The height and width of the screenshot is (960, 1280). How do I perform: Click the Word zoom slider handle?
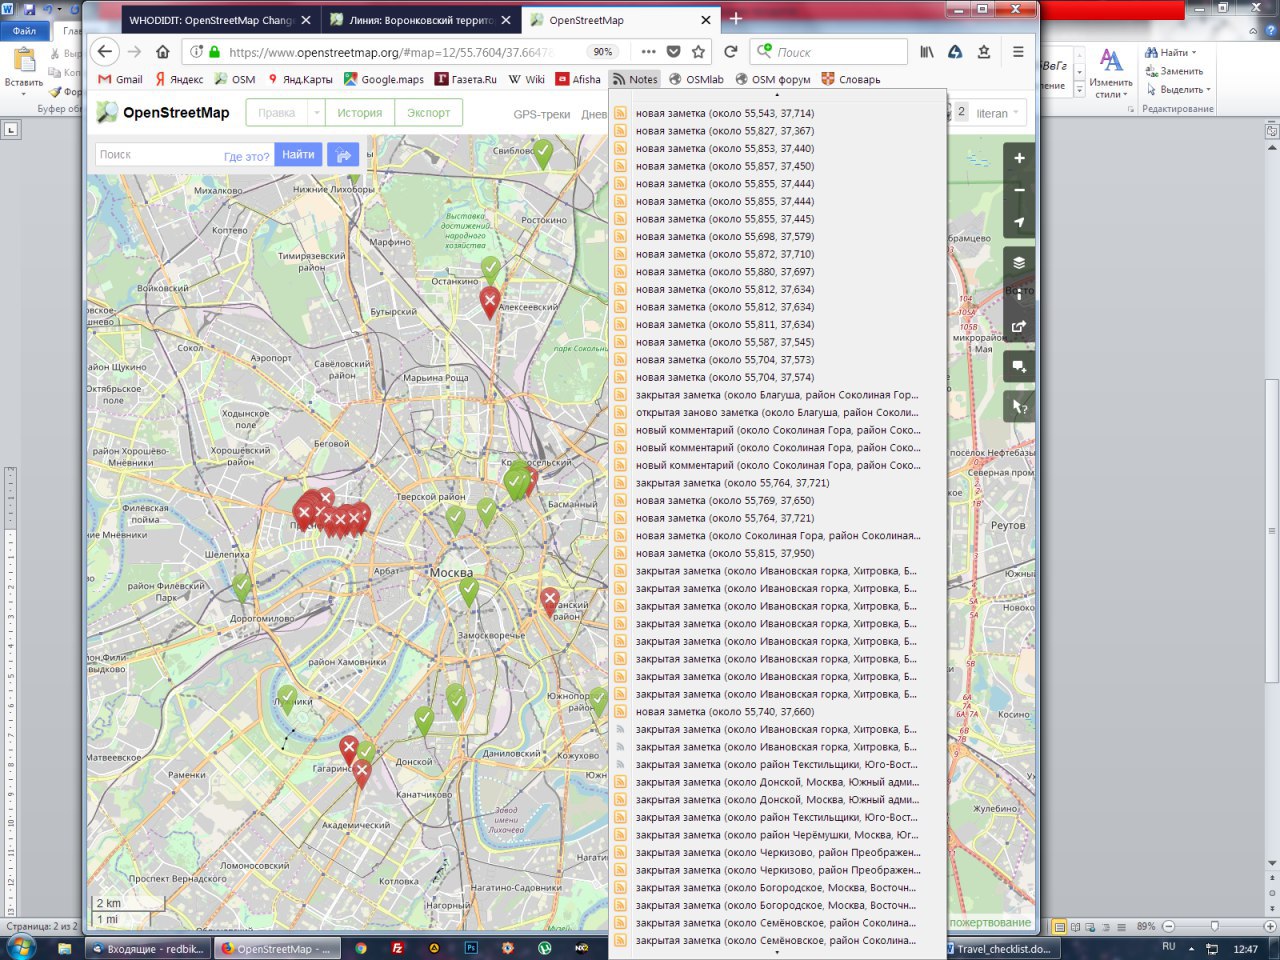coord(1214,926)
